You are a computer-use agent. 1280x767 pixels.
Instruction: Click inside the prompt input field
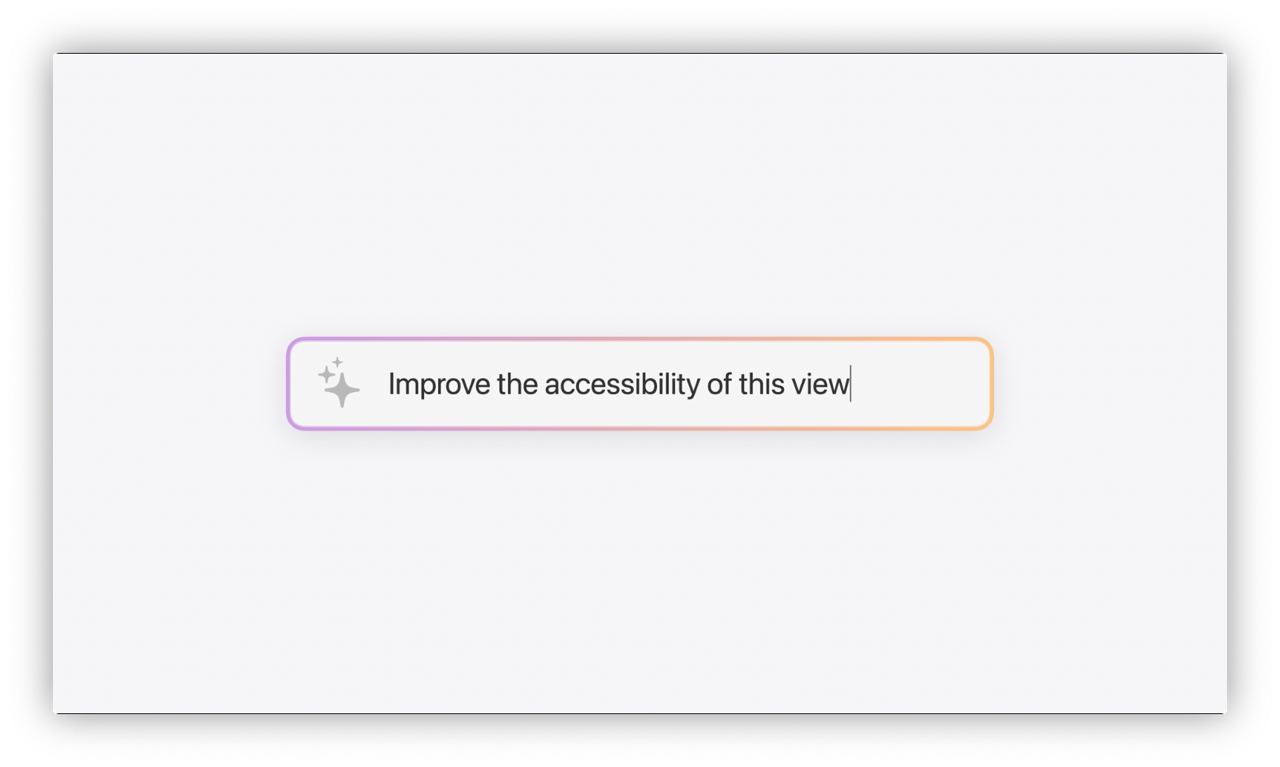coord(640,384)
